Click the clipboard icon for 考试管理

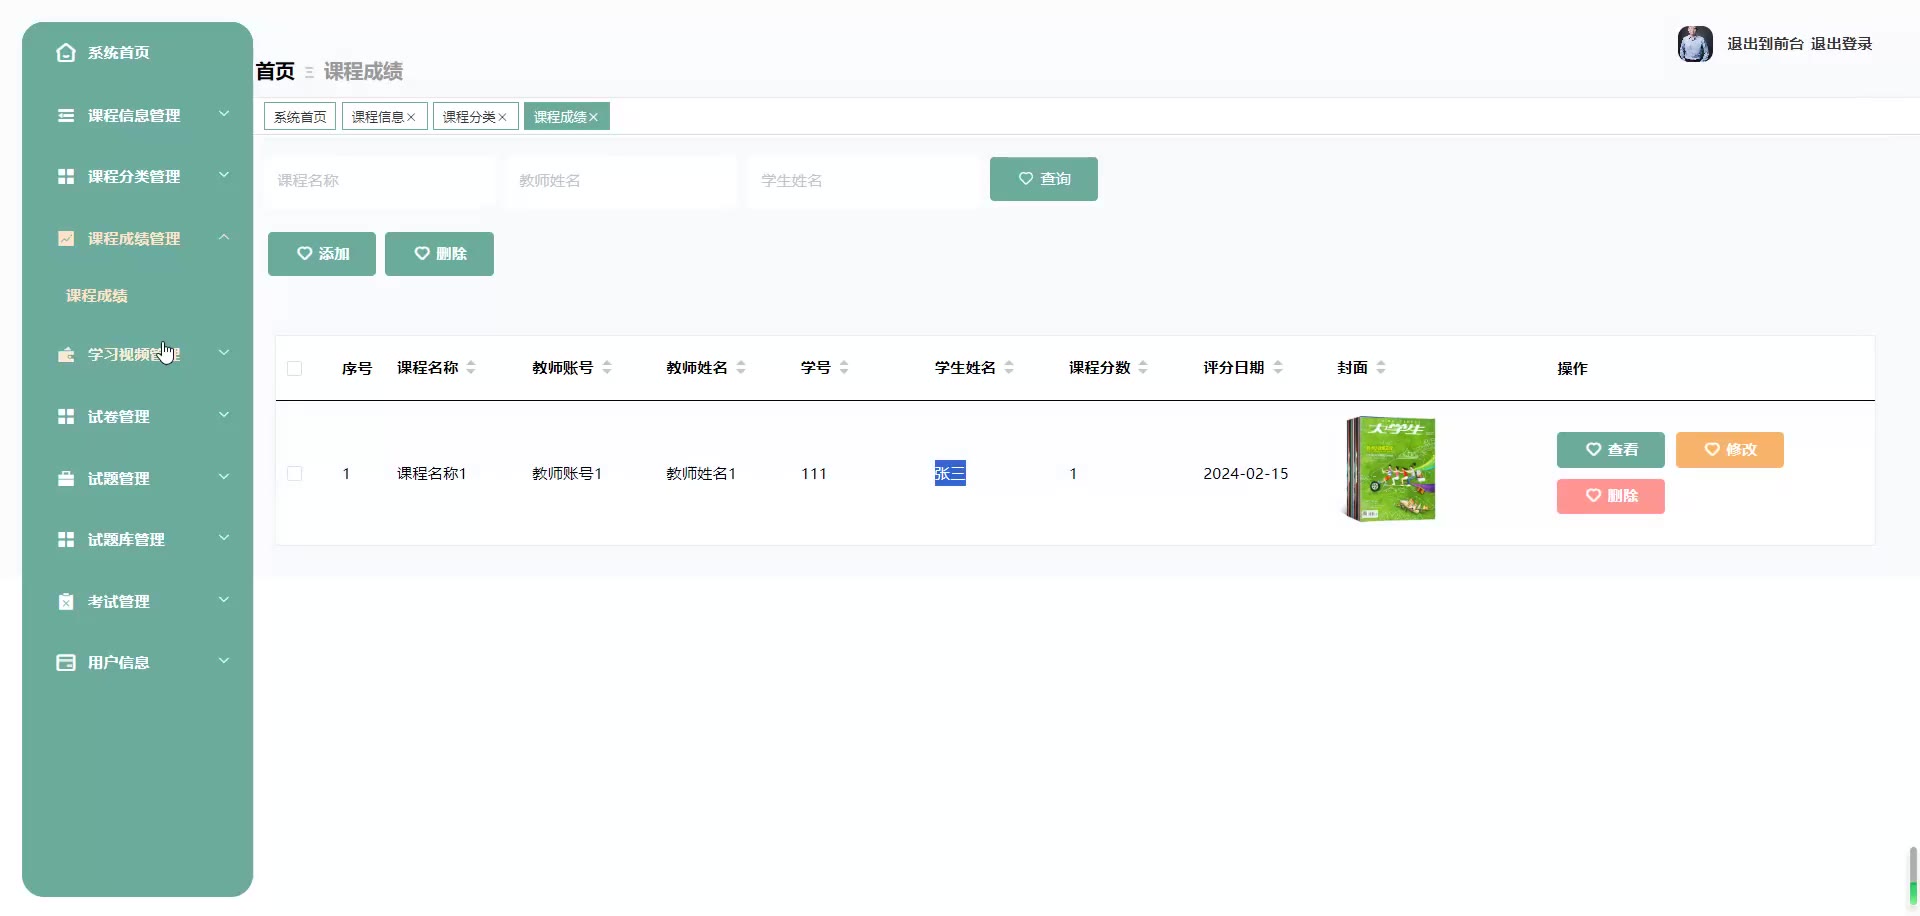point(66,601)
